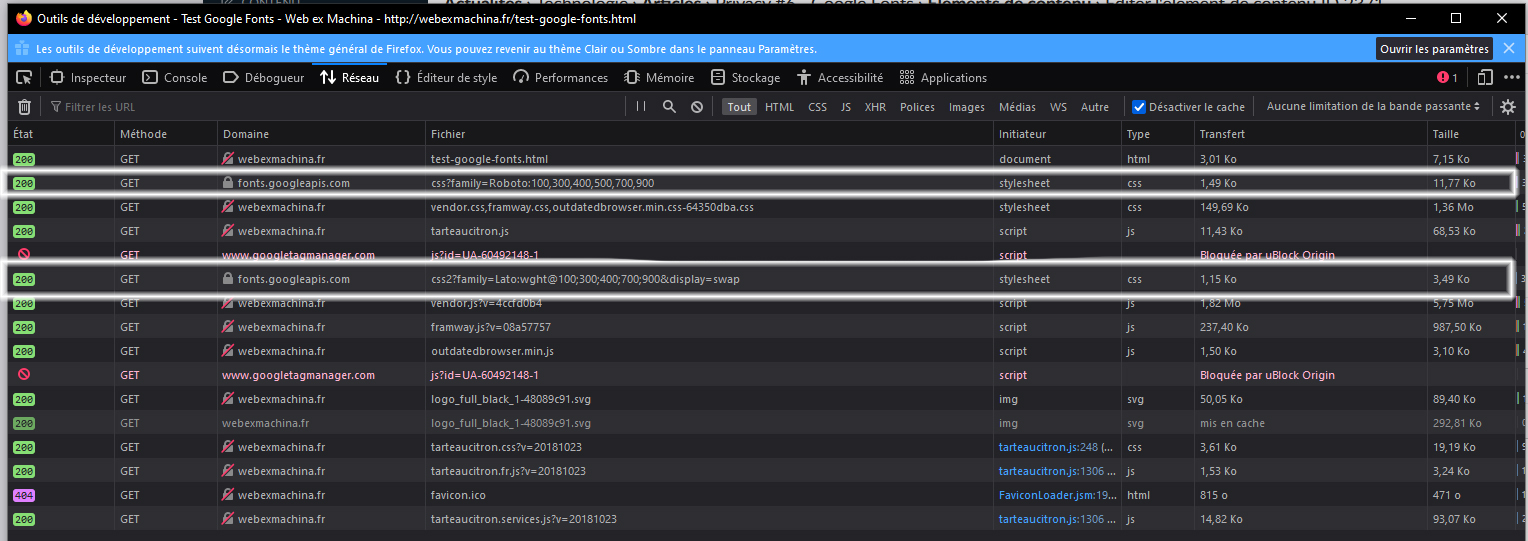Sort by Taille column header
The image size is (1528, 541).
click(1472, 134)
